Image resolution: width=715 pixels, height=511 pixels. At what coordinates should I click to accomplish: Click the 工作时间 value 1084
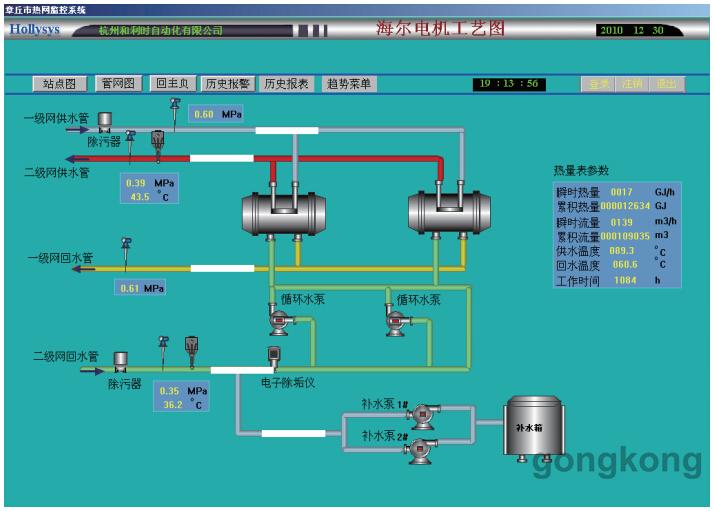(x=625, y=280)
